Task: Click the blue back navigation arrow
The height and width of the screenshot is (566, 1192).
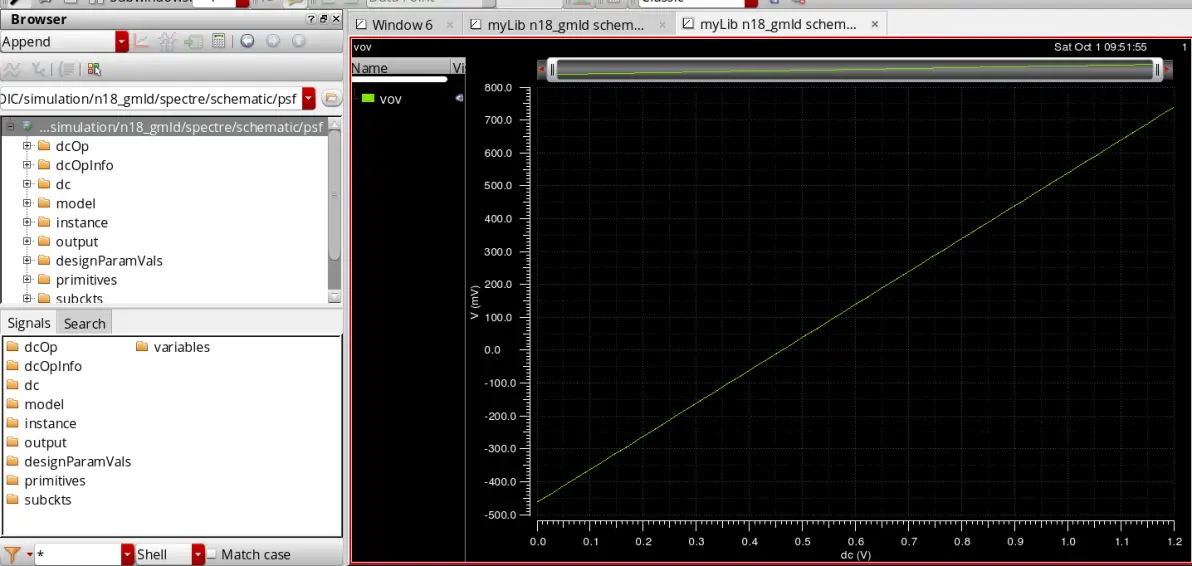Action: click(247, 42)
